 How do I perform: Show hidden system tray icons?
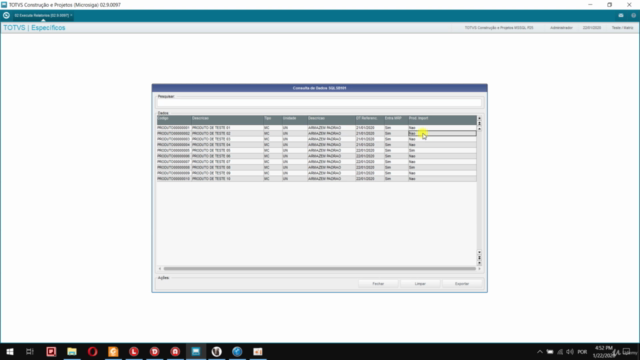tap(540, 351)
